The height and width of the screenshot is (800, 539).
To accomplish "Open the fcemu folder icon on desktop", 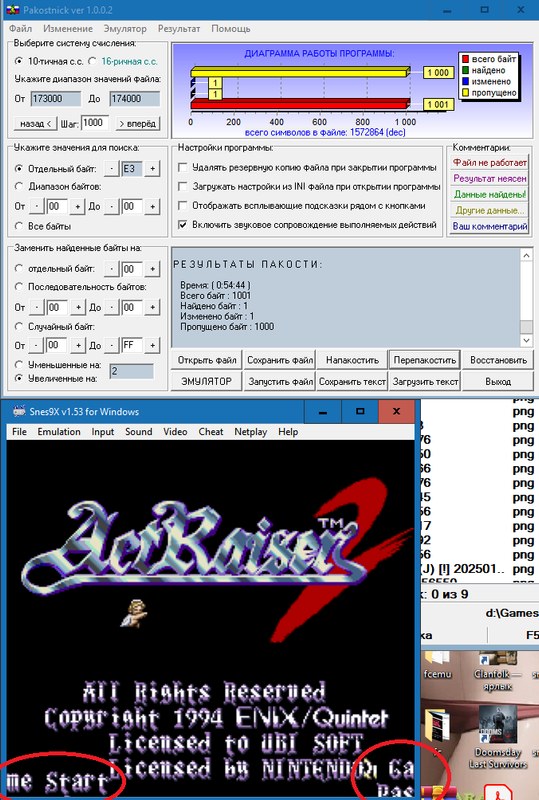I will coord(437,665).
